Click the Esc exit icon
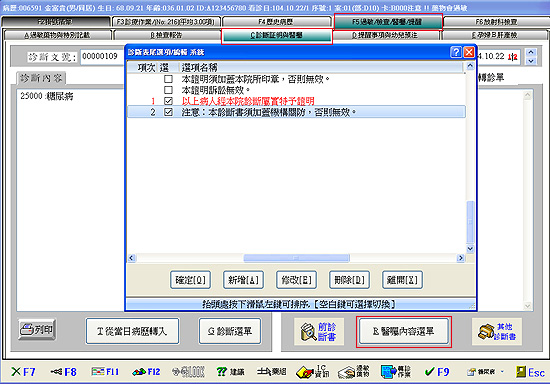The height and width of the screenshot is (384, 550). (x=530, y=372)
